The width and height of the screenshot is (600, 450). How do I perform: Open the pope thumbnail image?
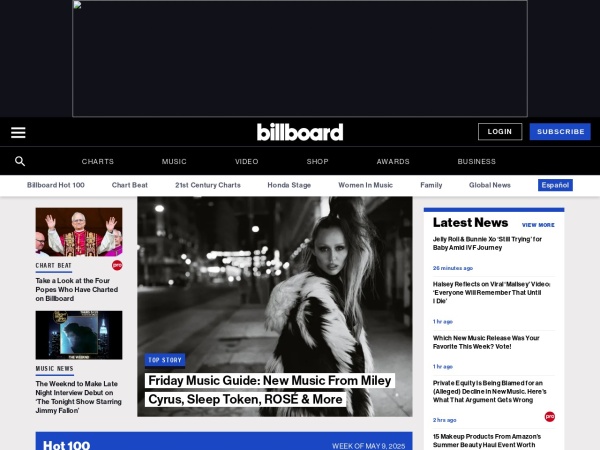(79, 232)
